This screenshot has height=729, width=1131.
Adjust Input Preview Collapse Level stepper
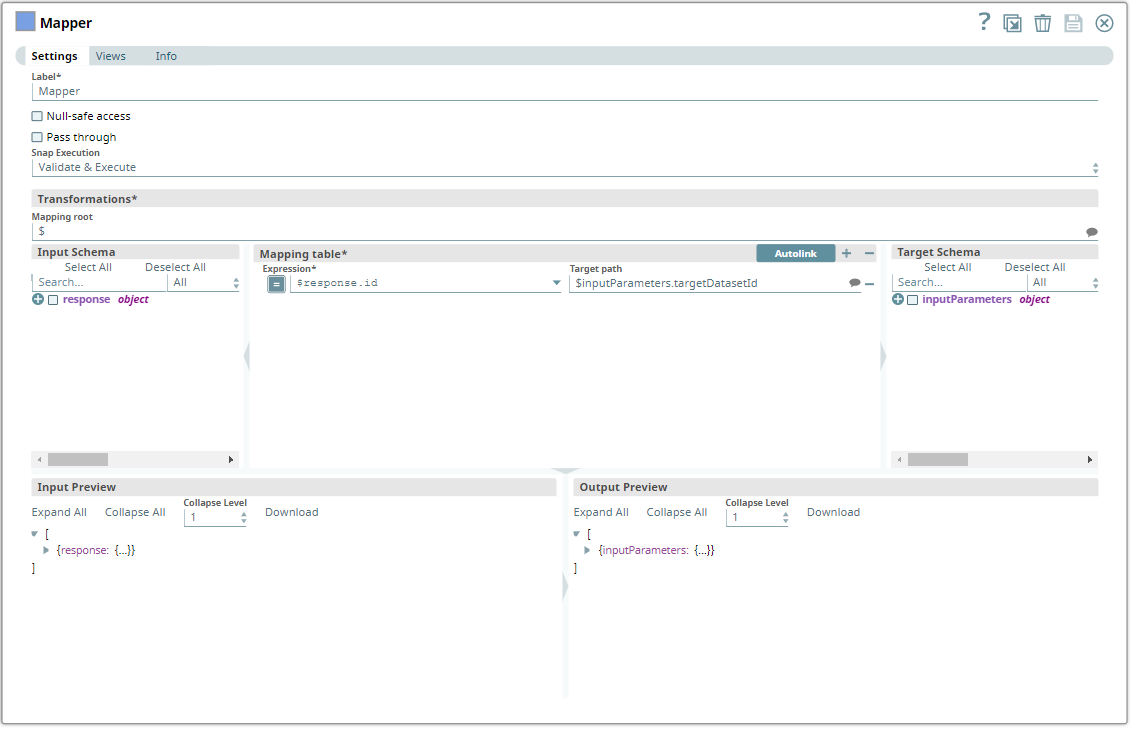244,518
